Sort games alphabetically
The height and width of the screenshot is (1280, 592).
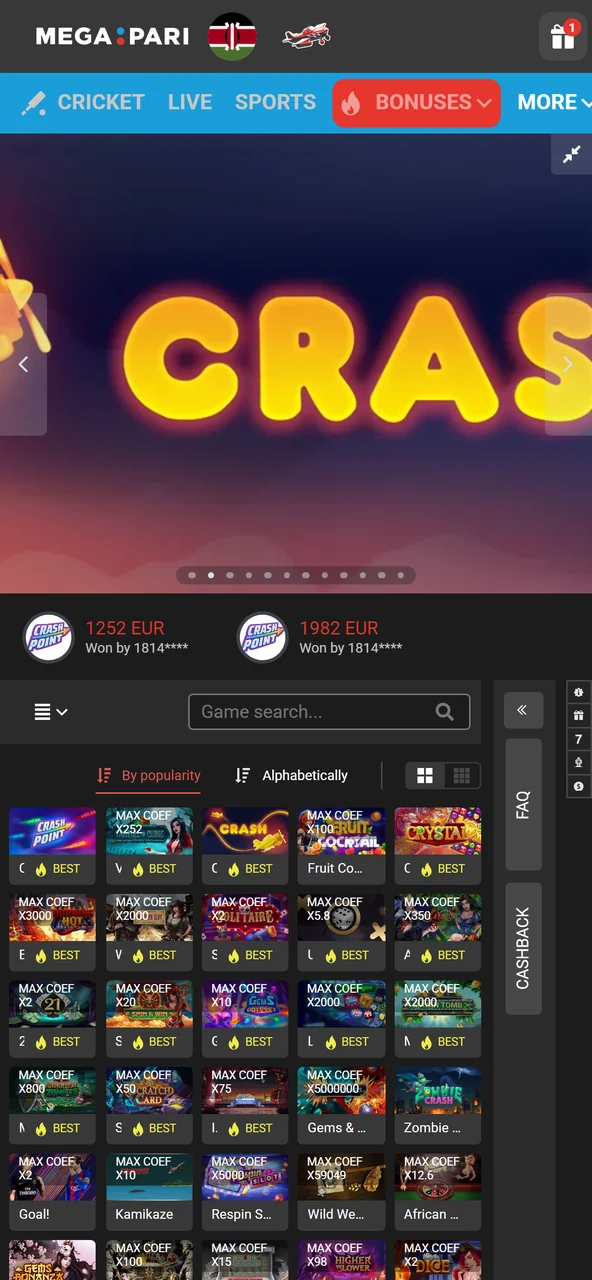[x=291, y=775]
